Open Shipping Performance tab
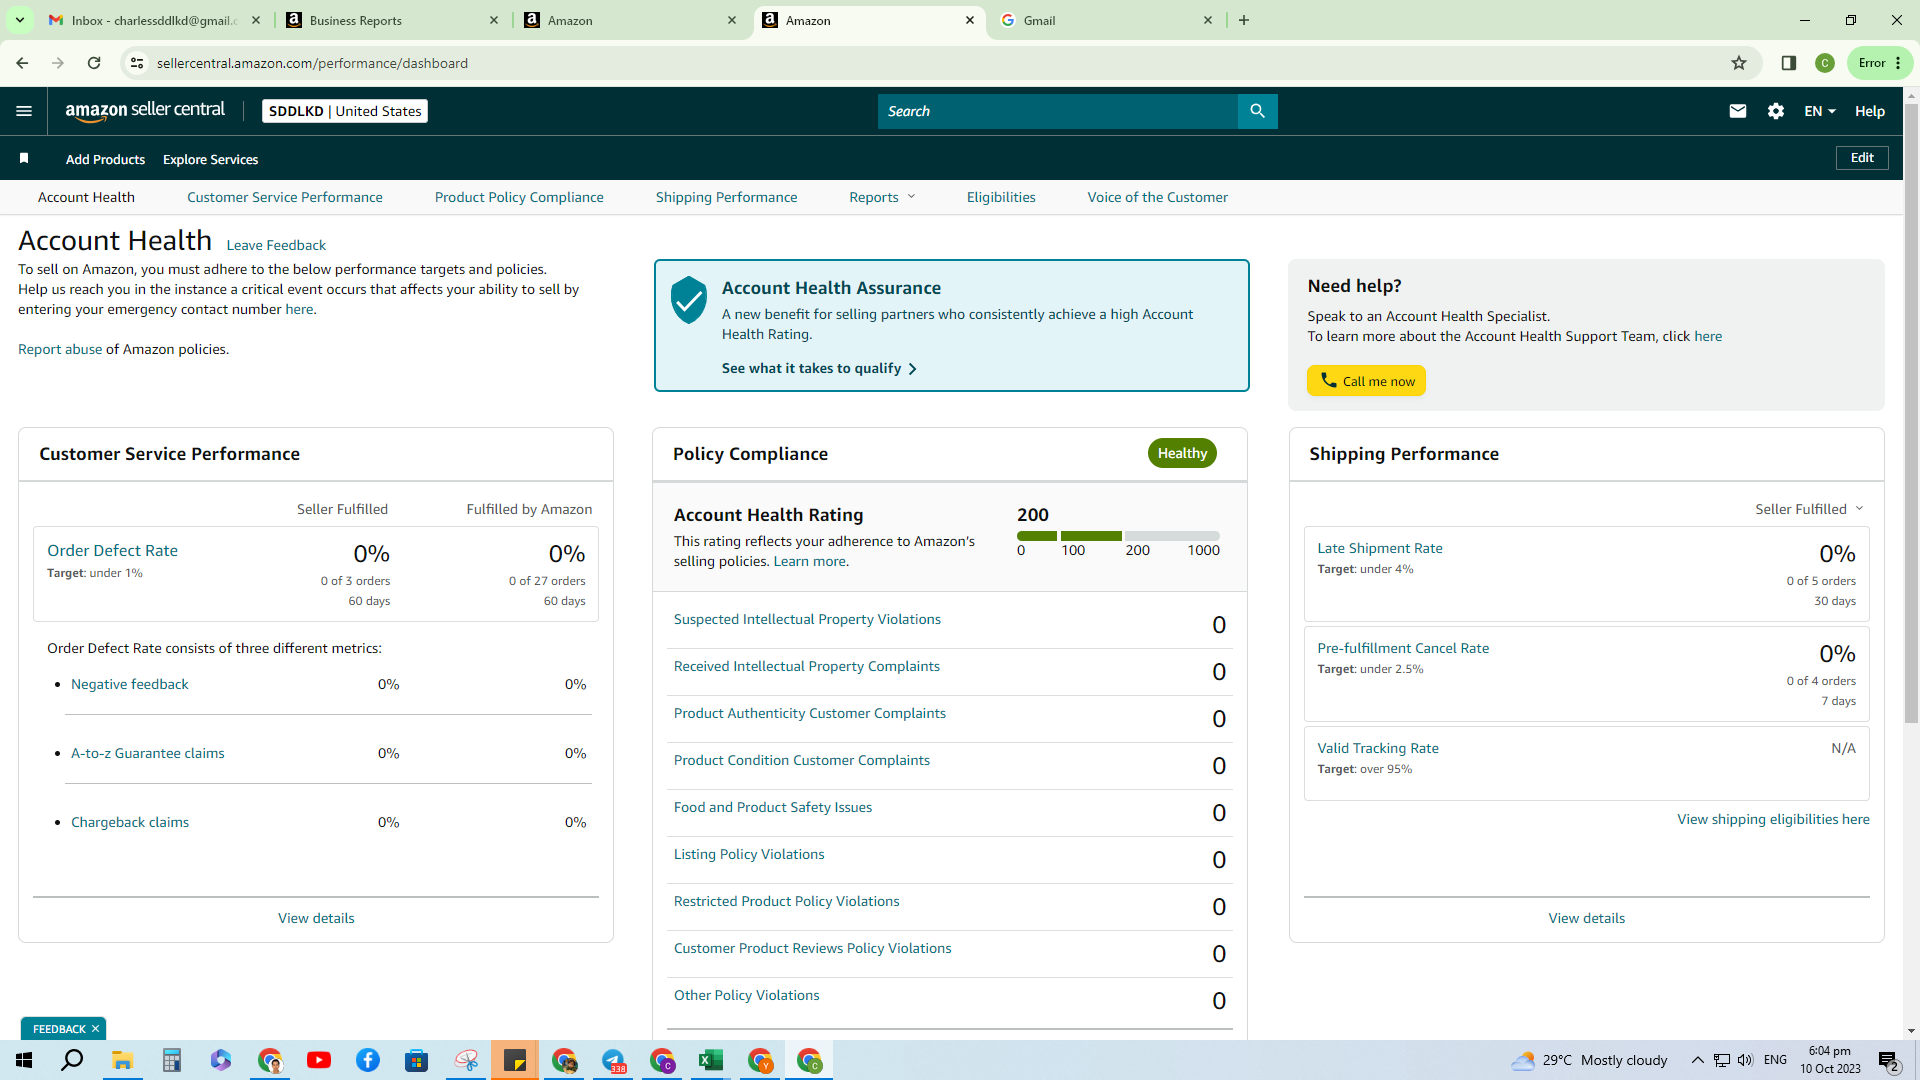 click(727, 197)
